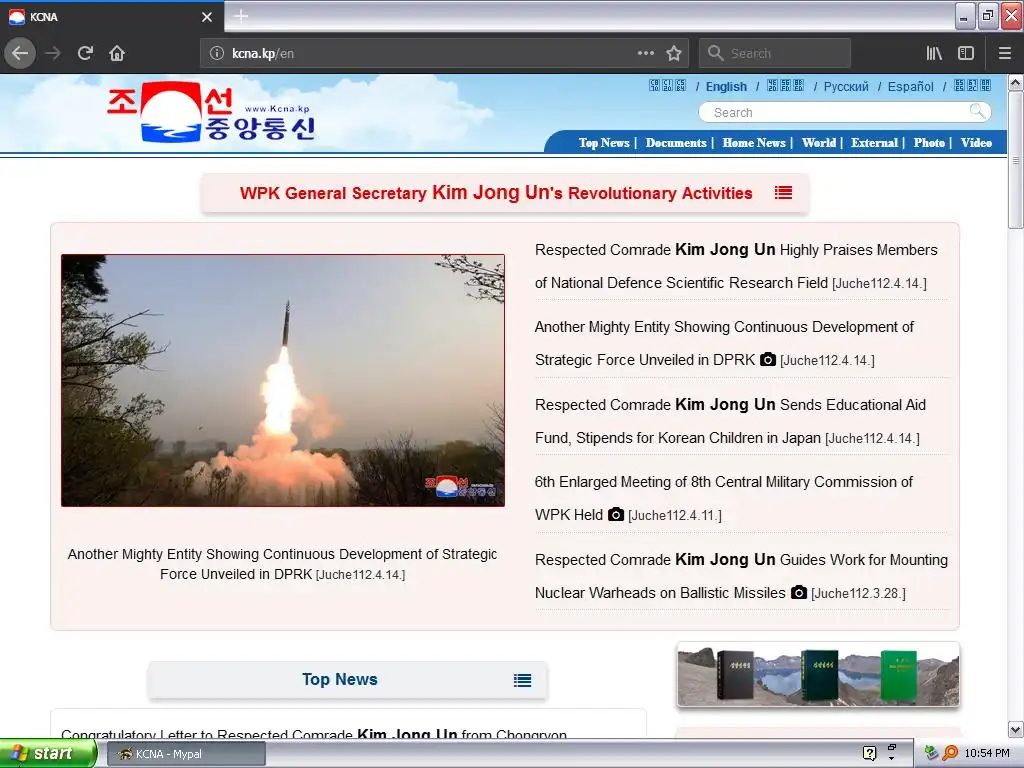Click the browser forward arrow

coord(53,53)
